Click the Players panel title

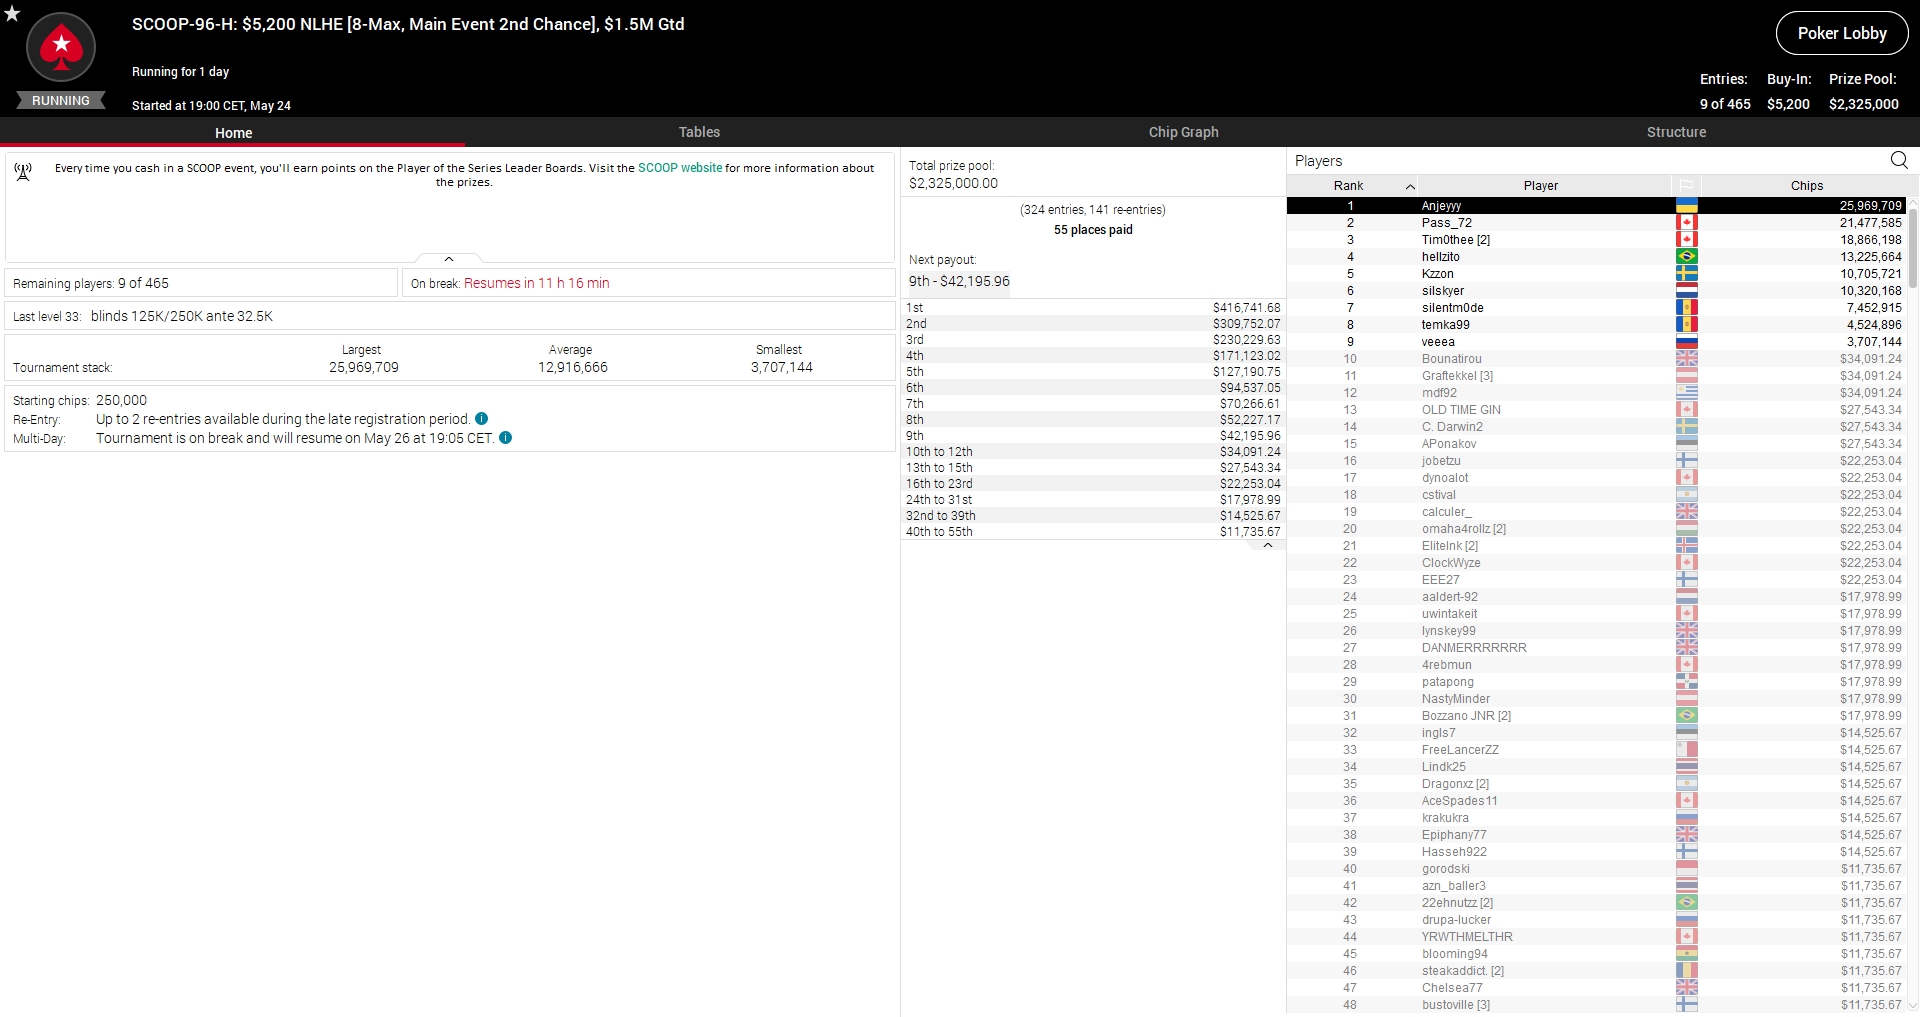click(x=1318, y=161)
